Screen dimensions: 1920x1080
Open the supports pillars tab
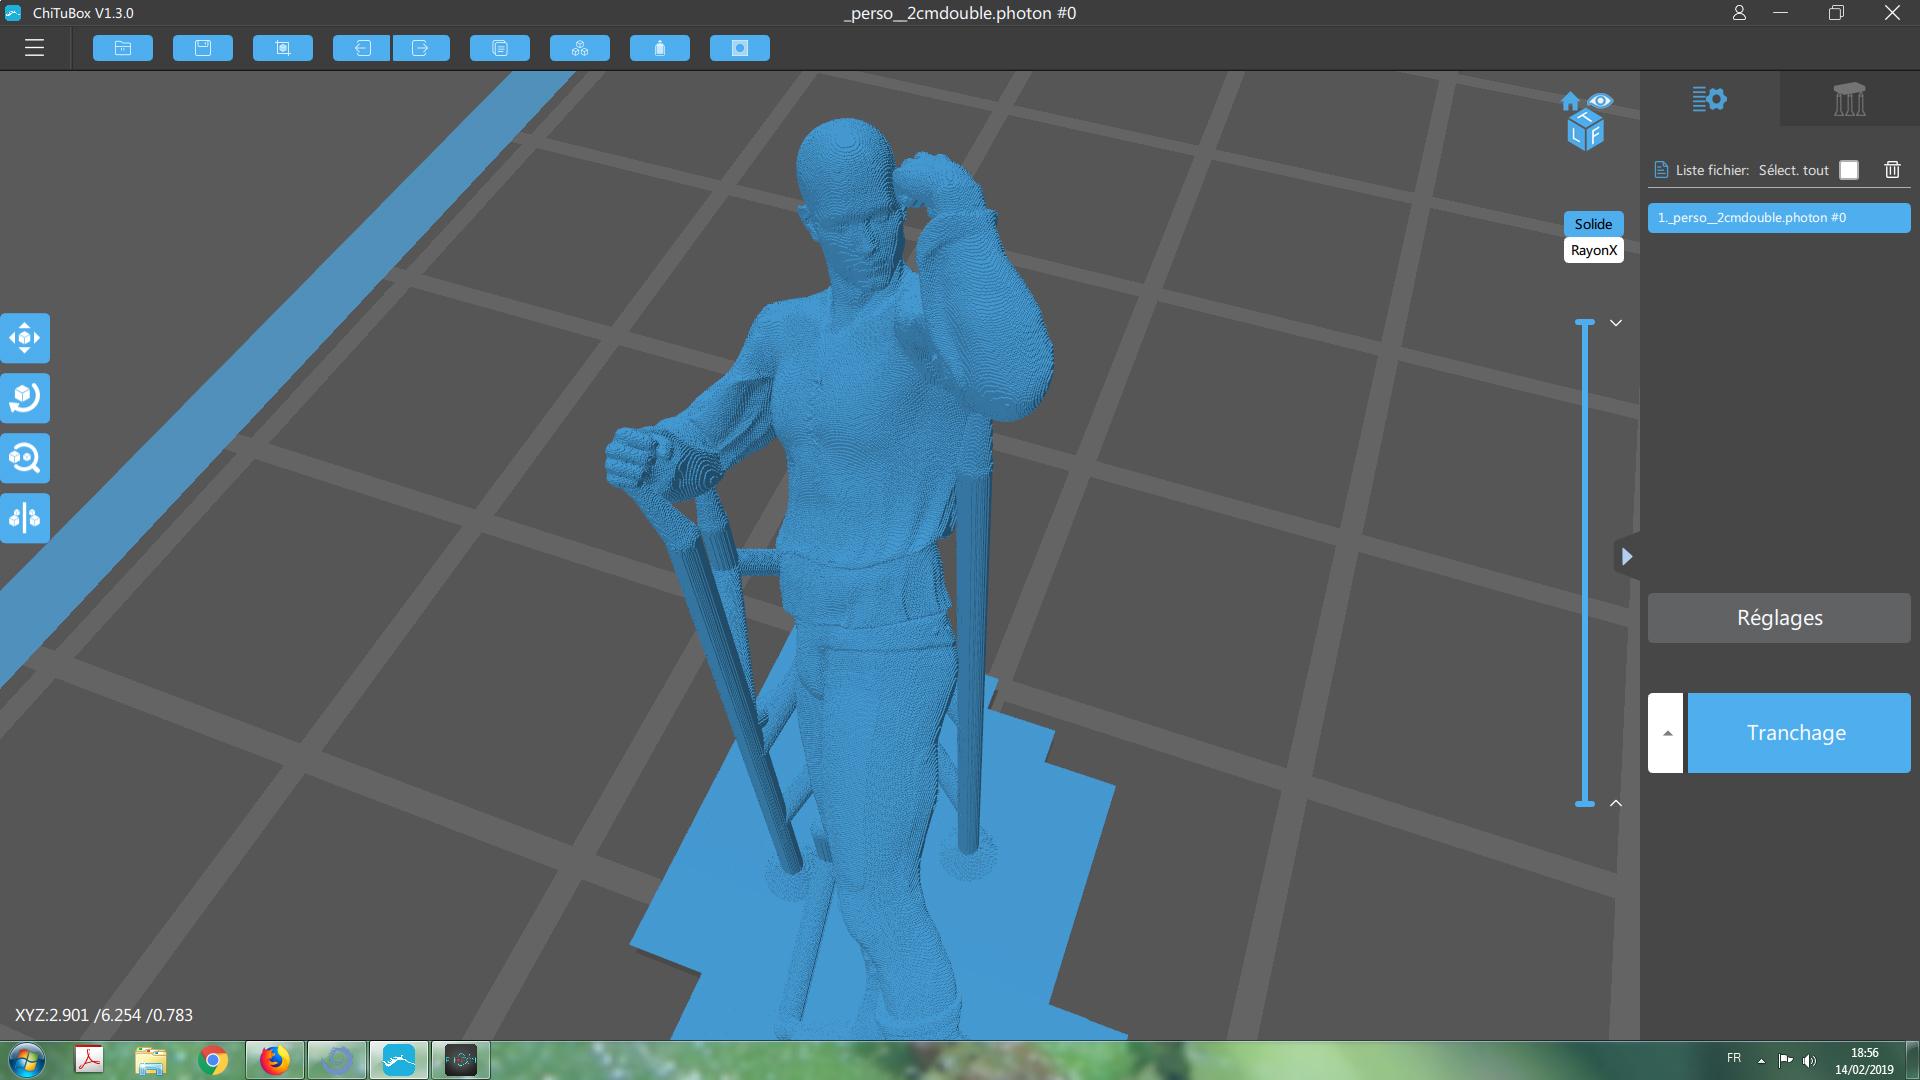click(x=1850, y=99)
